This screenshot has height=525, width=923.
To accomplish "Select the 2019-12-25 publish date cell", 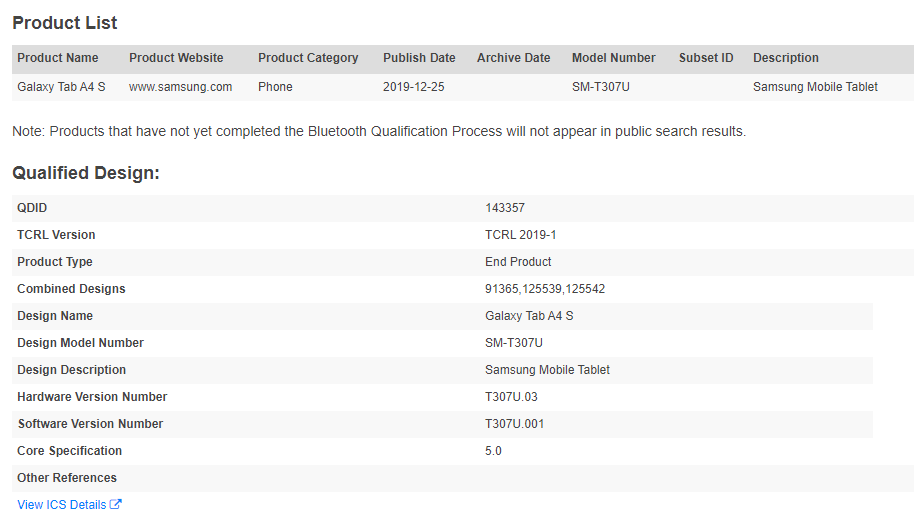I will (x=414, y=87).
